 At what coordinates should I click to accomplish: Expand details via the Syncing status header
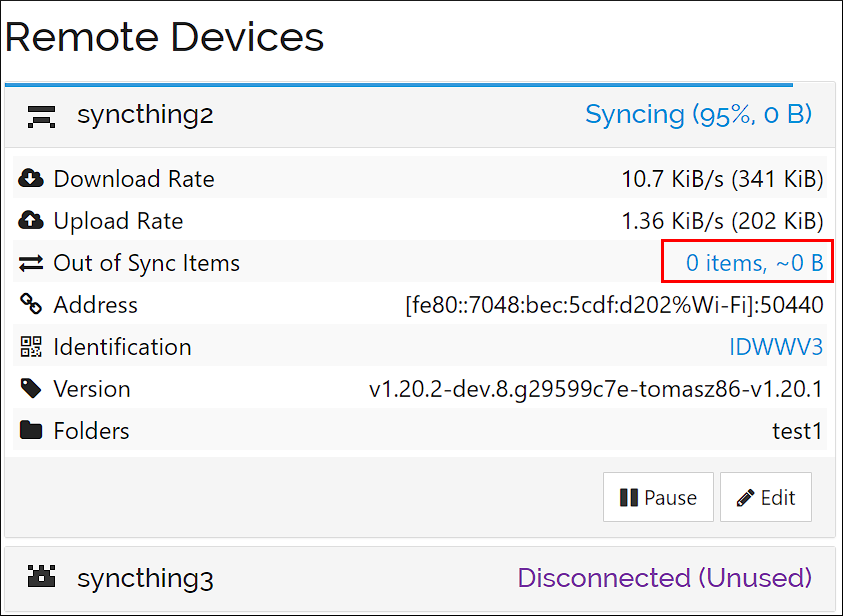pyautogui.click(x=698, y=115)
